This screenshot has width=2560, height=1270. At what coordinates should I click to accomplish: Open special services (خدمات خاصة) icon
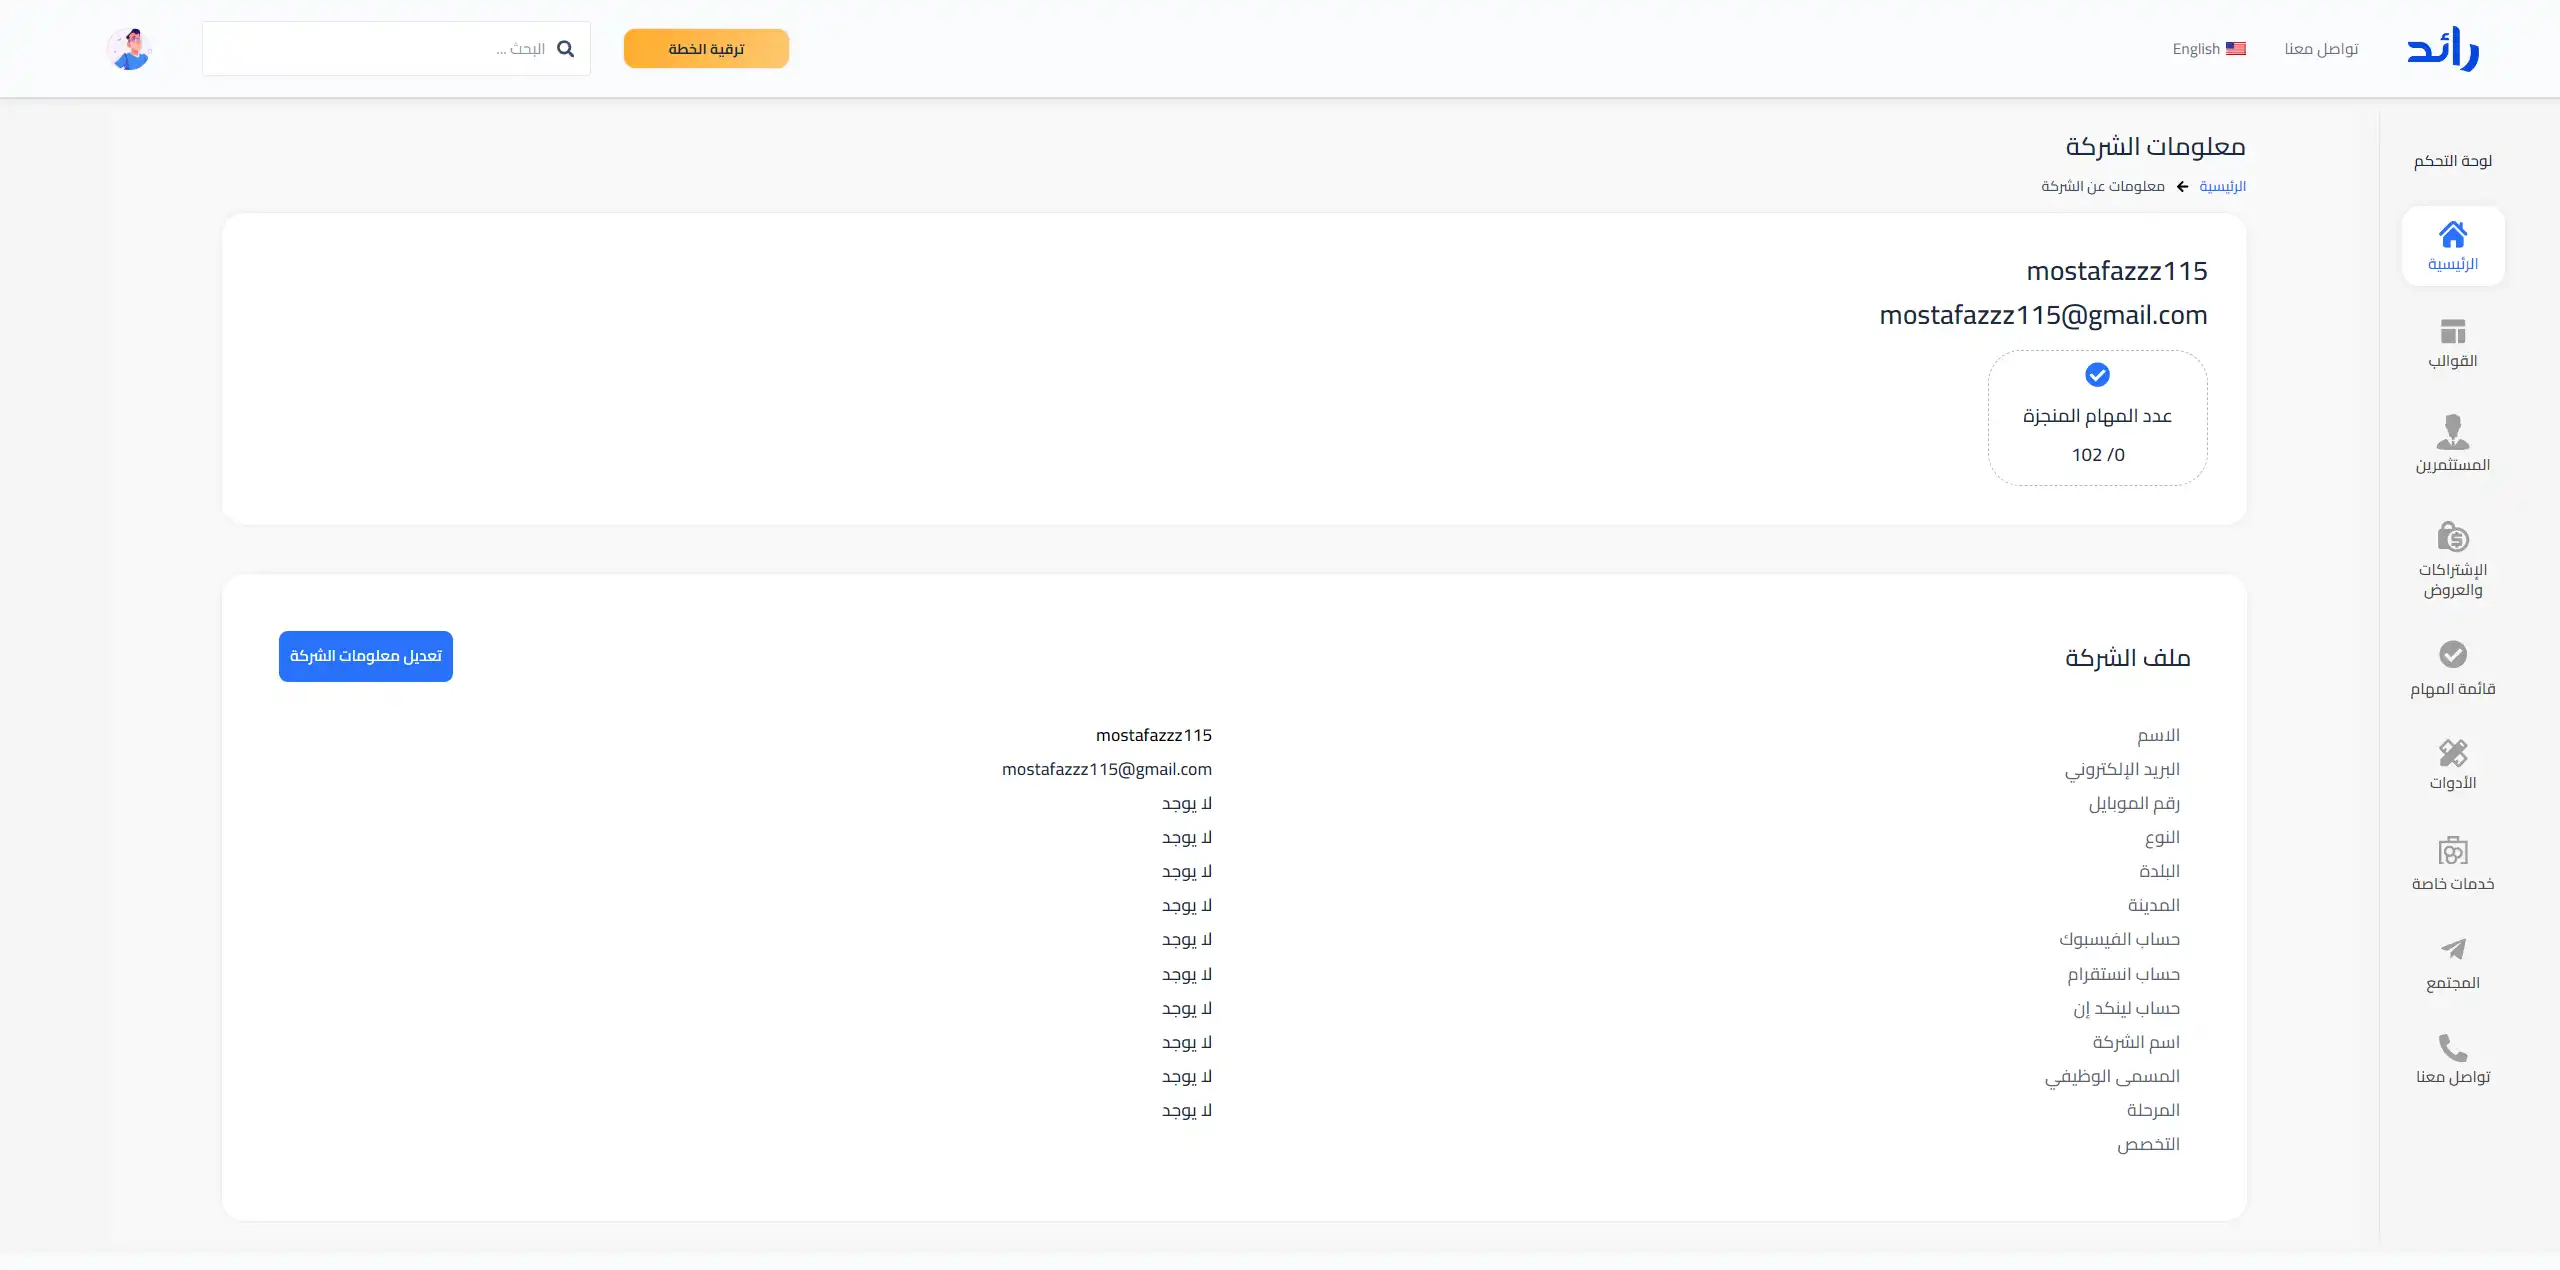[2452, 851]
